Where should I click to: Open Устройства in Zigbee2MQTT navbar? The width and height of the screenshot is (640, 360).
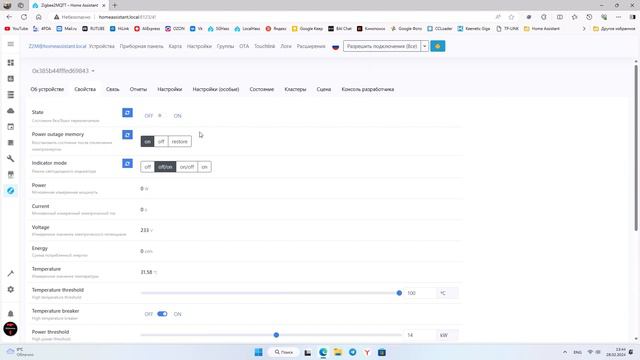click(x=102, y=46)
